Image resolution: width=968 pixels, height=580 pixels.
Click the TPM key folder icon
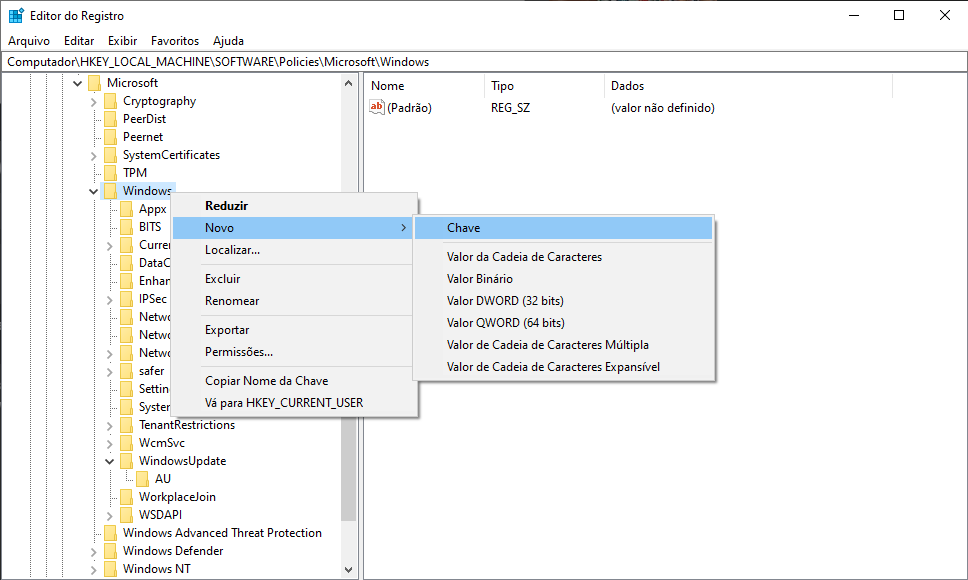click(x=110, y=173)
